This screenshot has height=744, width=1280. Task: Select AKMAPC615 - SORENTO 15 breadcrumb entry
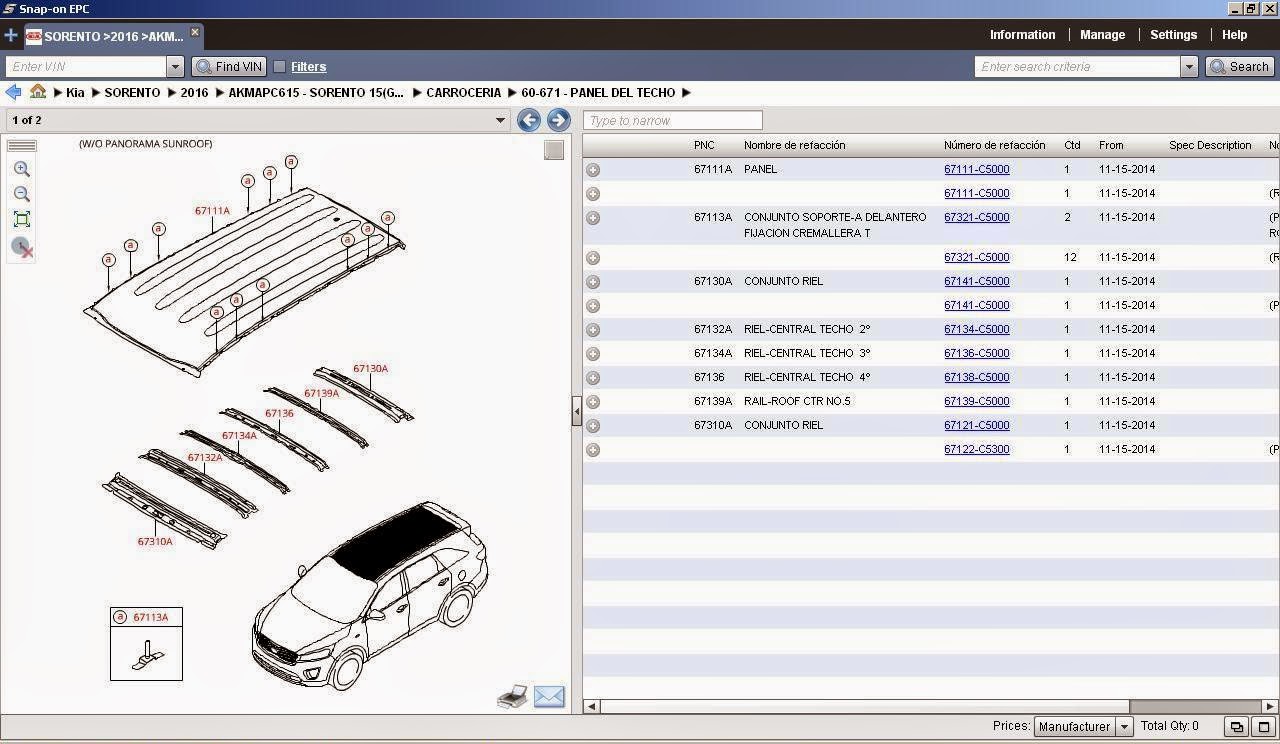click(x=316, y=93)
